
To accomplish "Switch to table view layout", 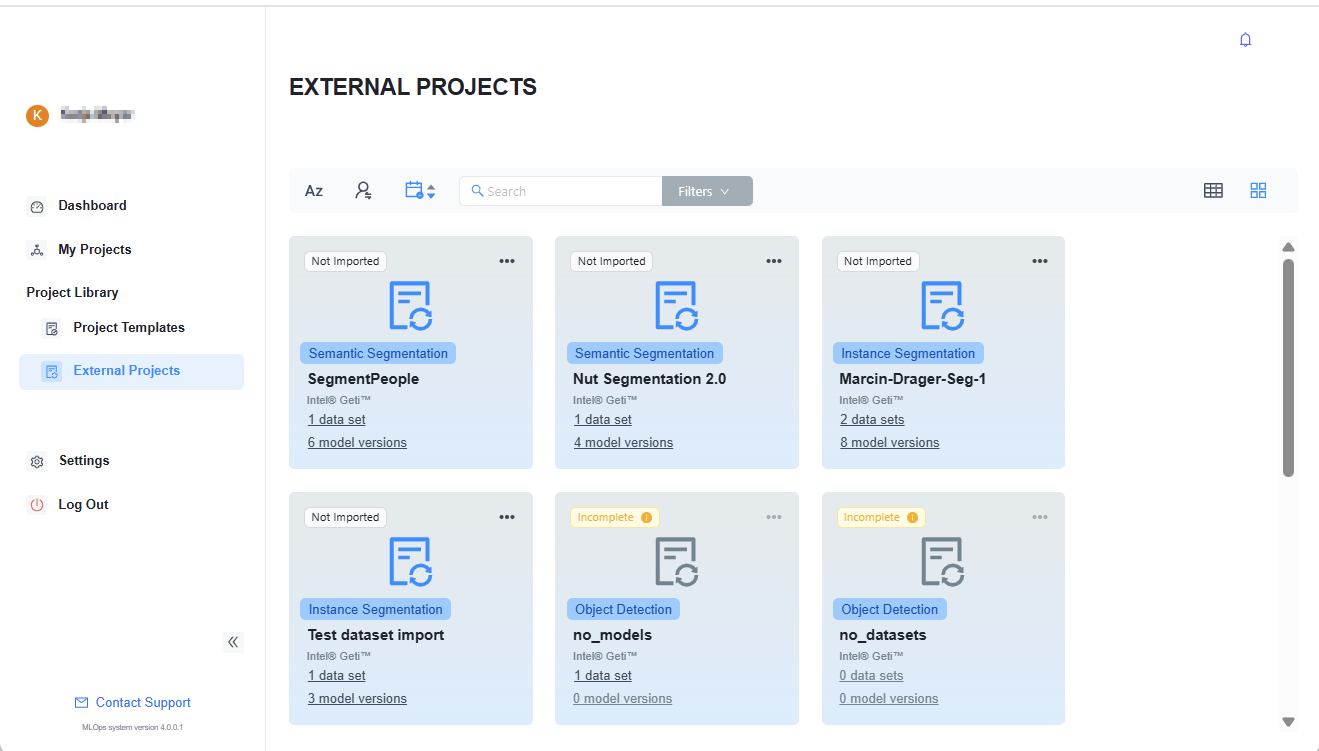I will (1213, 190).
